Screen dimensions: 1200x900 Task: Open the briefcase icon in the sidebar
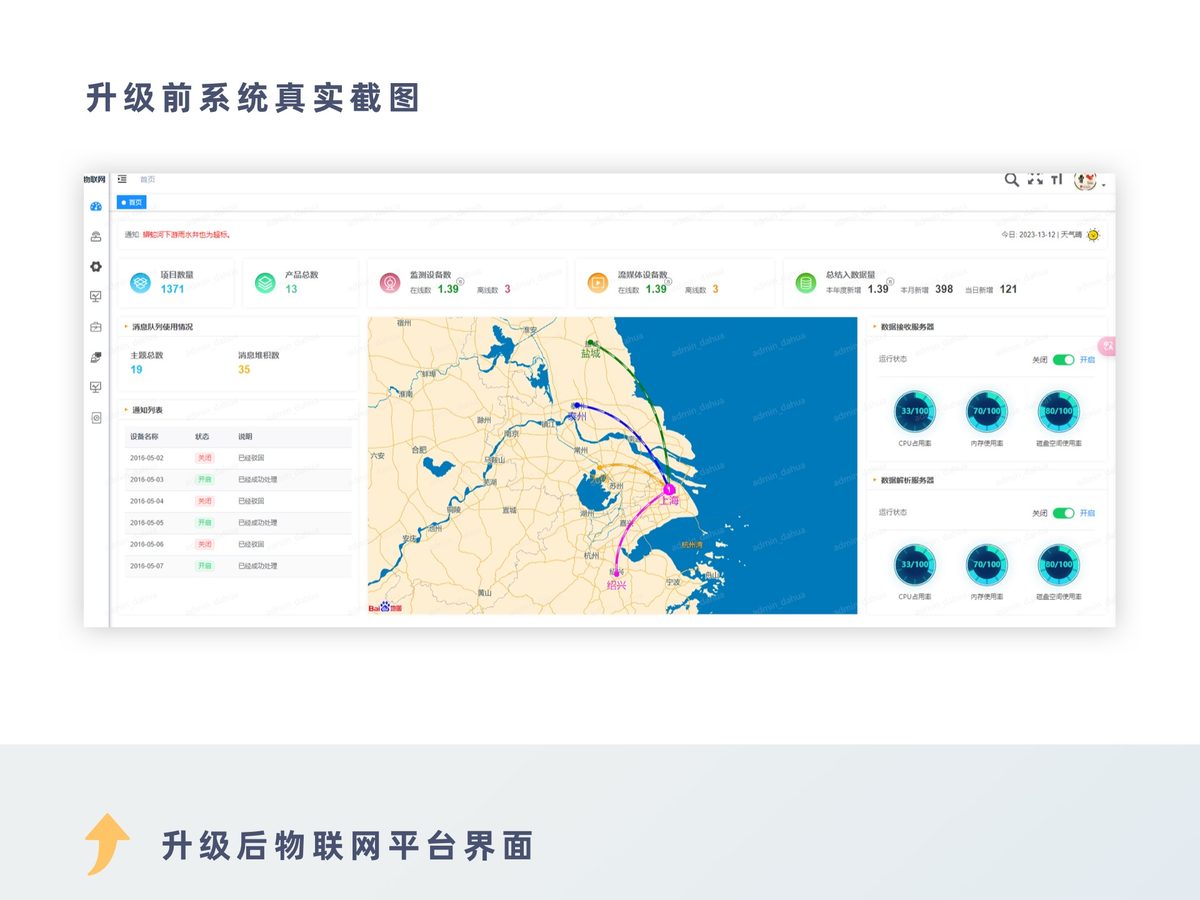pyautogui.click(x=96, y=327)
